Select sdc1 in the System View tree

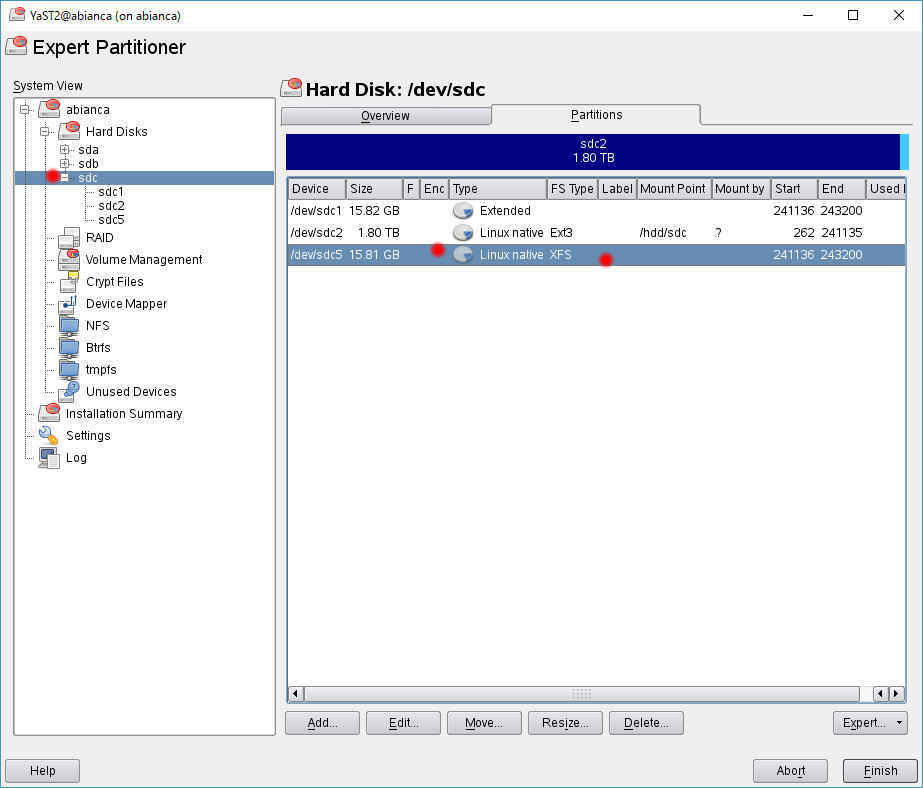[x=111, y=192]
